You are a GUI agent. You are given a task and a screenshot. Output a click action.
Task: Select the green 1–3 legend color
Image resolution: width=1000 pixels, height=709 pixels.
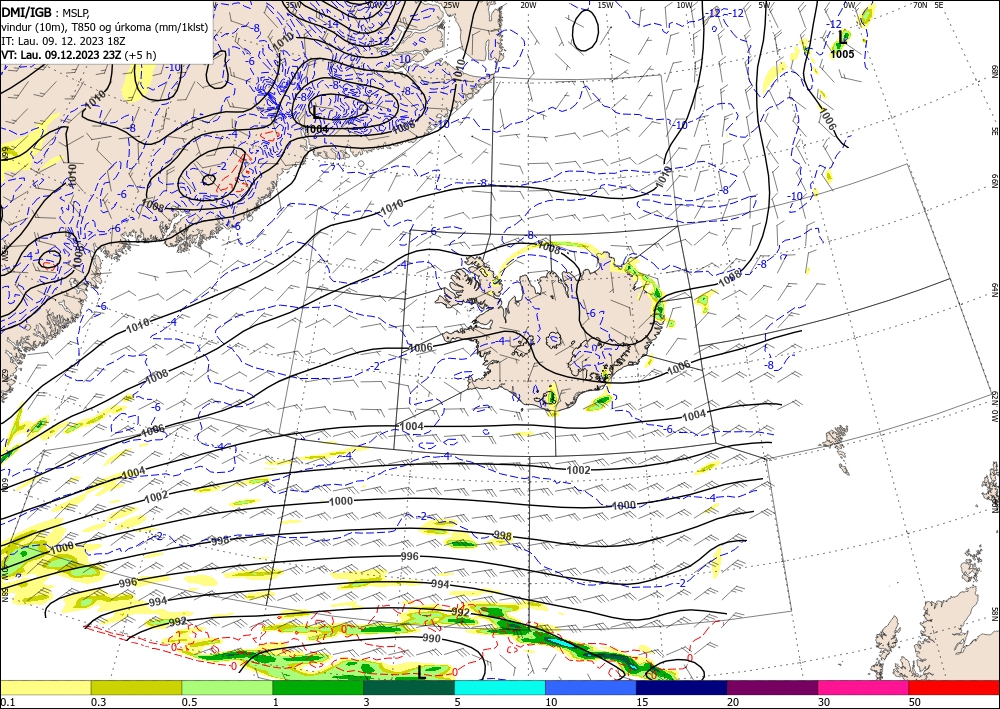pyautogui.click(x=318, y=687)
